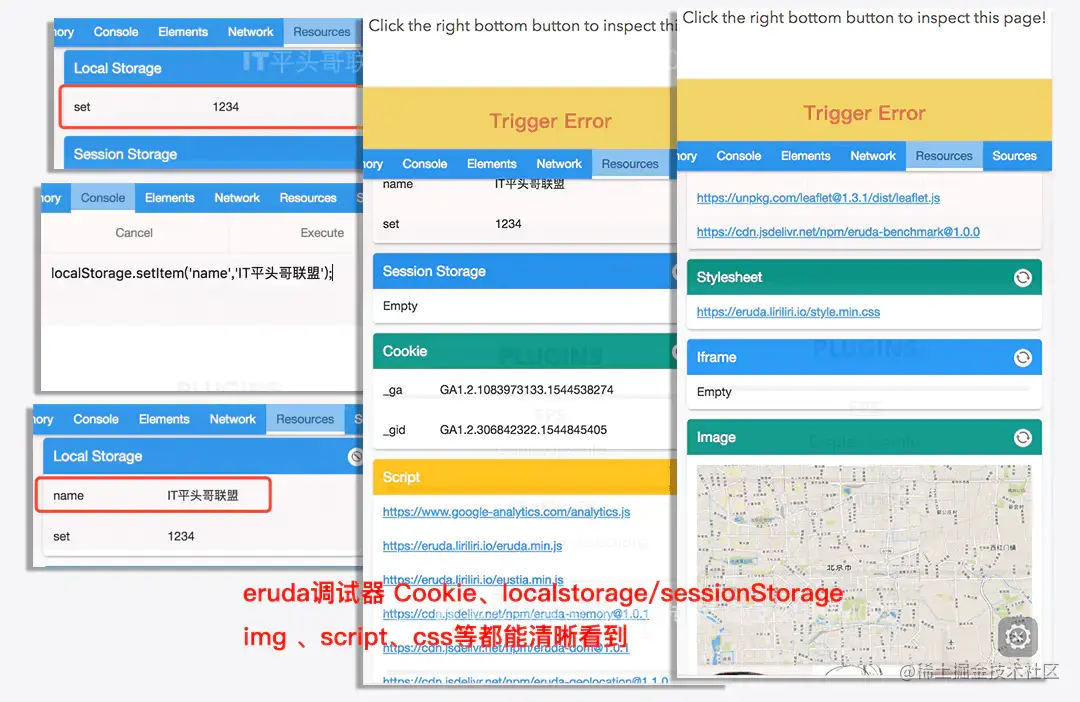Select Resources tab above the red-boxed set row
This screenshot has width=1080, height=702.
(322, 32)
